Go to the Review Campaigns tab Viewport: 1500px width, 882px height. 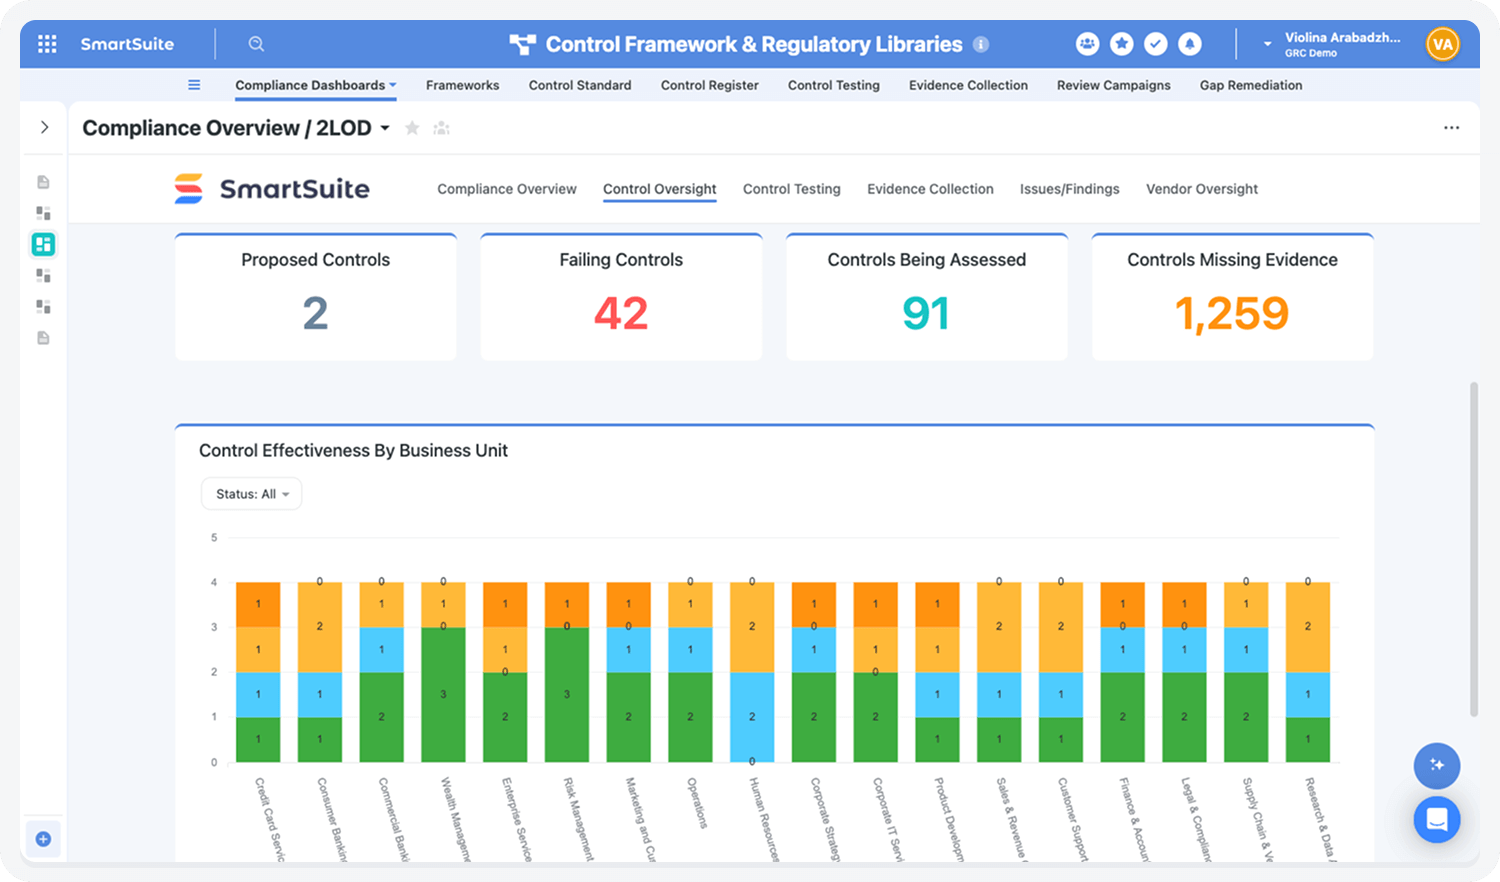point(1114,85)
